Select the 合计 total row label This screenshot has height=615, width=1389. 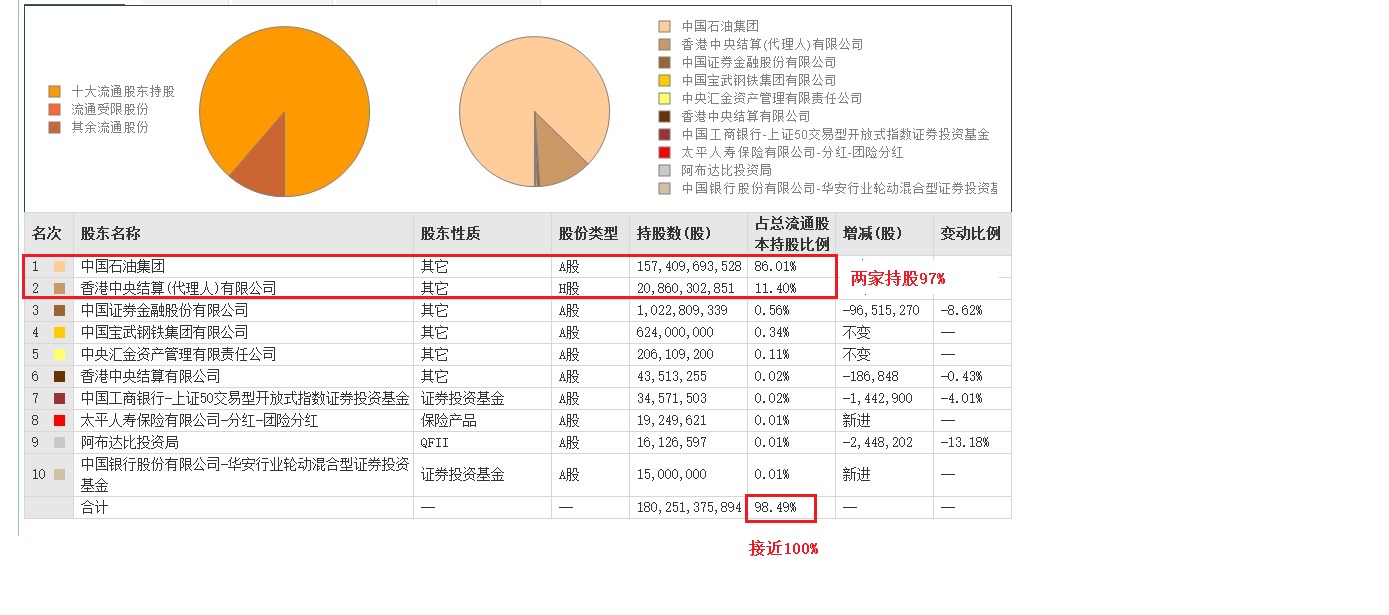pos(95,507)
